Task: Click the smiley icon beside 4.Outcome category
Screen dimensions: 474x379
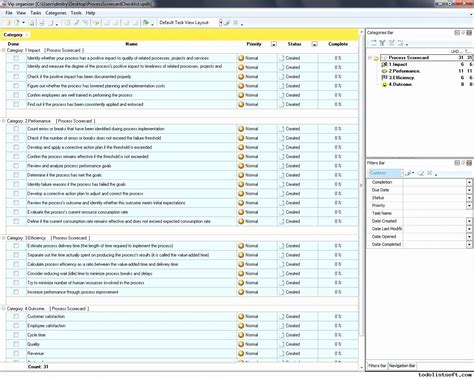Action: point(384,84)
